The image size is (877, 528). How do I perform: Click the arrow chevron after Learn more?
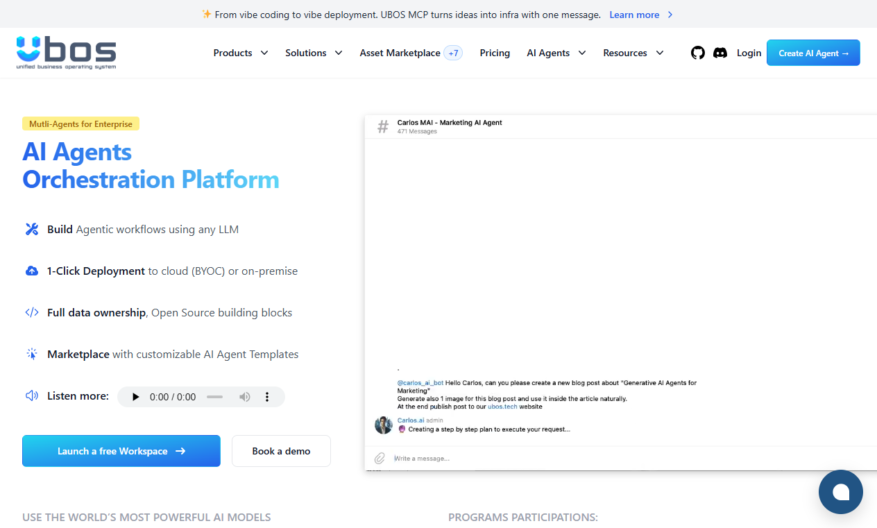point(670,15)
